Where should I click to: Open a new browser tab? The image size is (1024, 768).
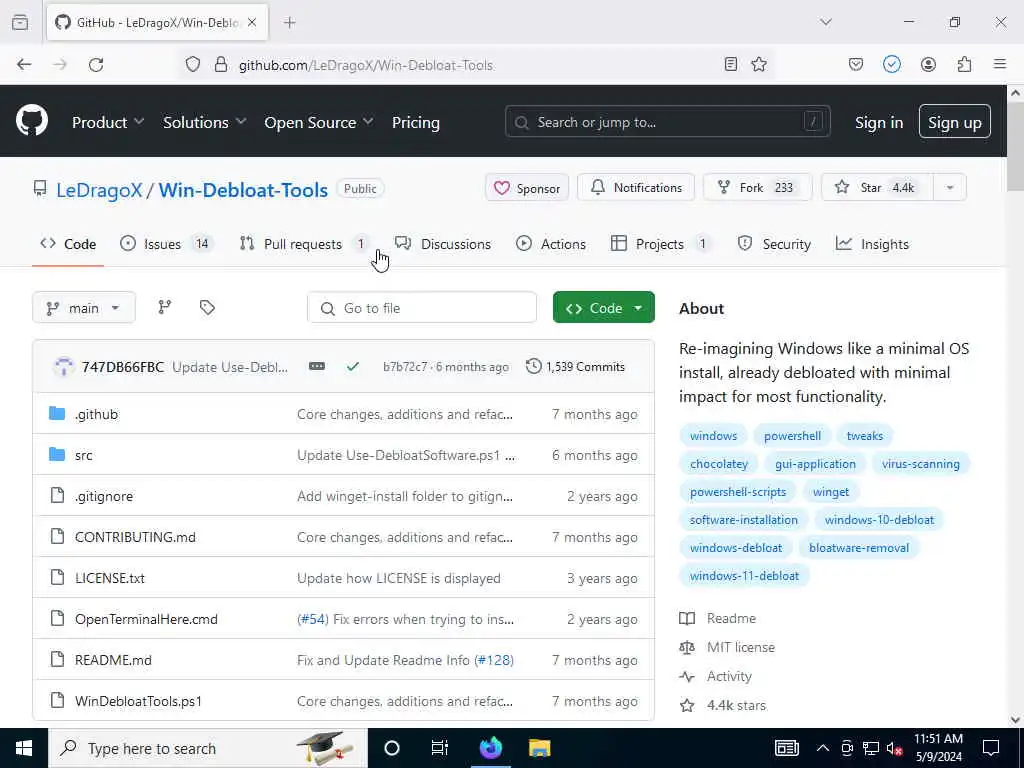290,22
